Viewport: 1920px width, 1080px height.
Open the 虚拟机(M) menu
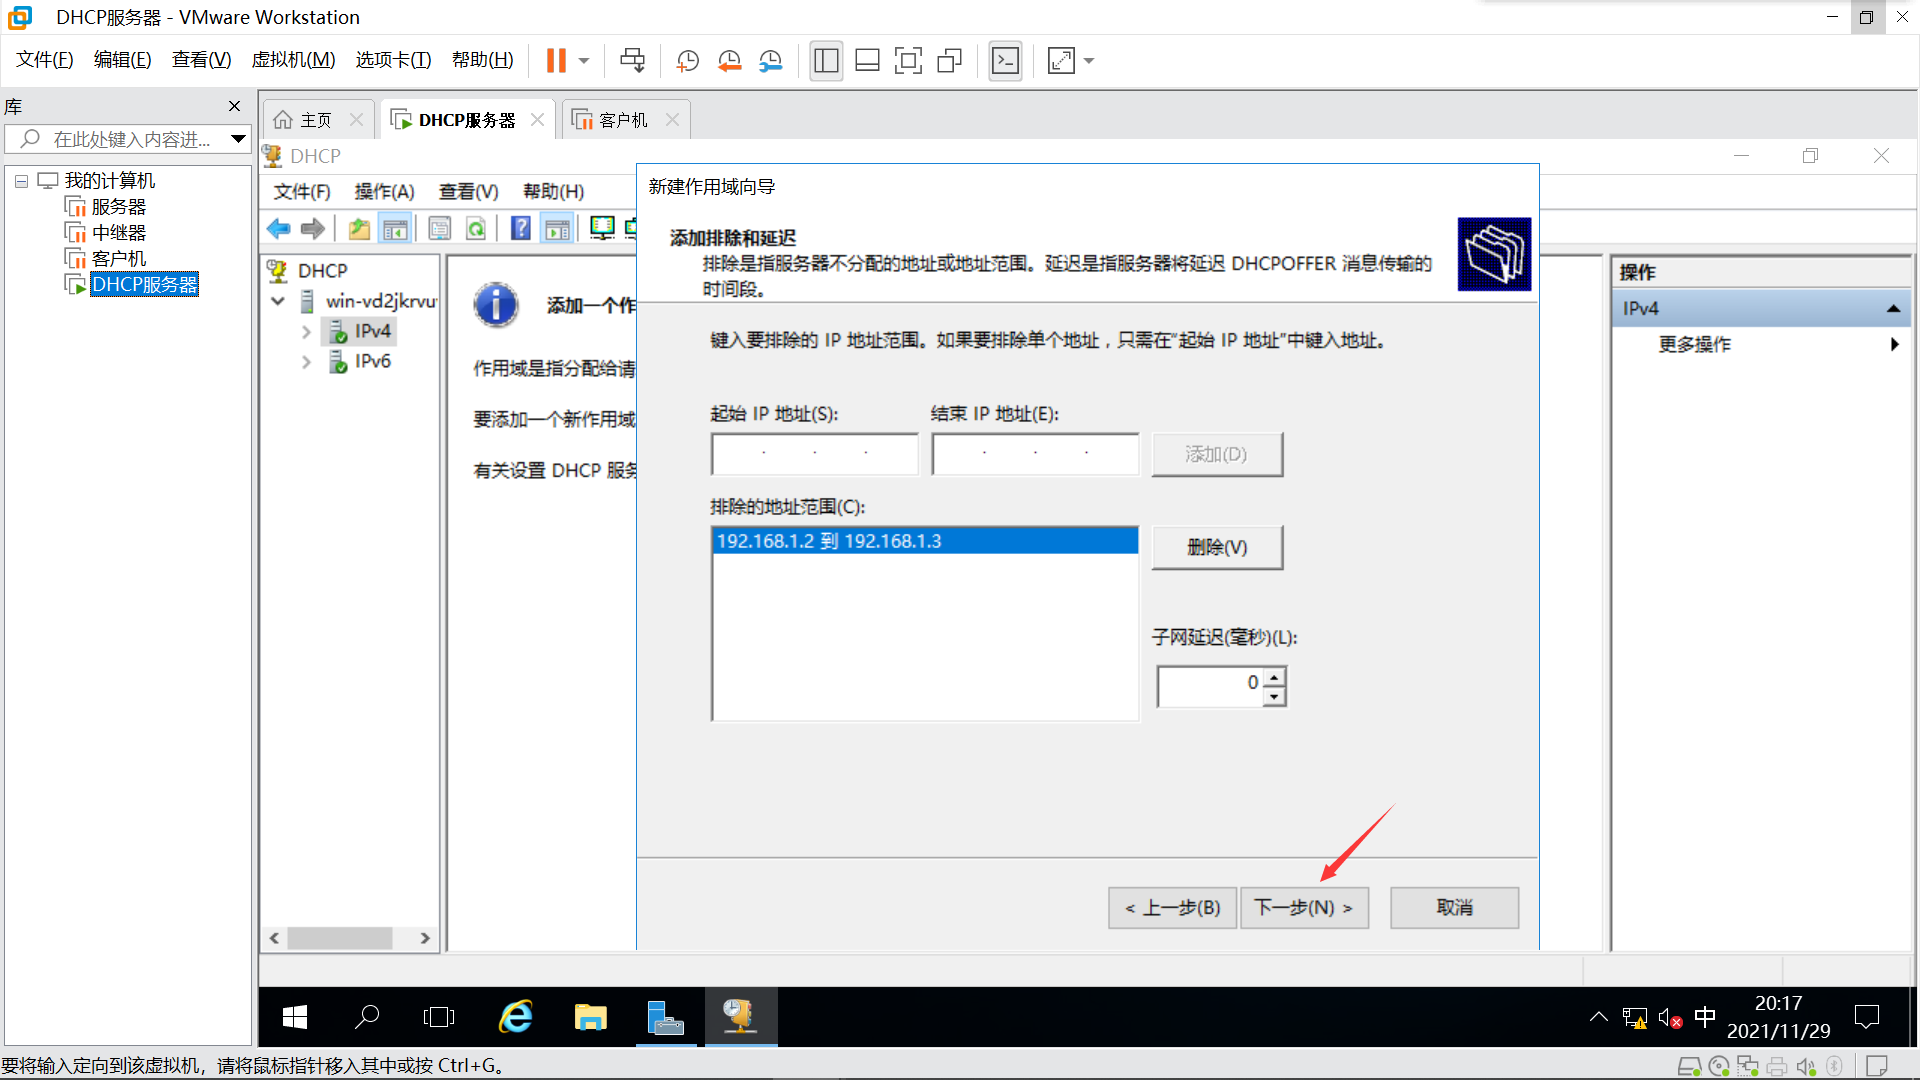tap(293, 60)
